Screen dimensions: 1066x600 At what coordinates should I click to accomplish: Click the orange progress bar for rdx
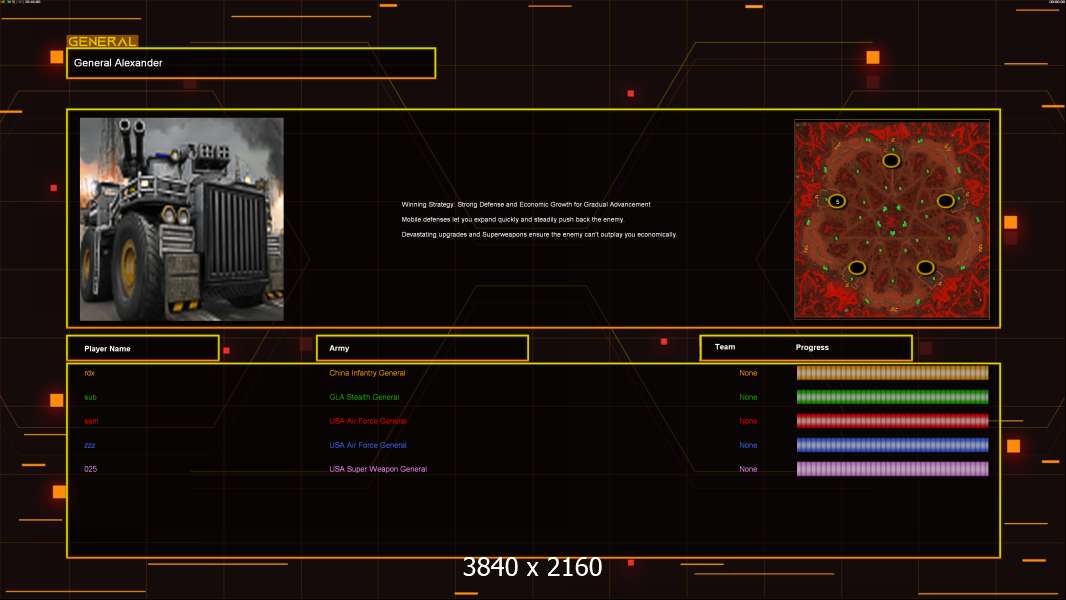[x=892, y=372]
